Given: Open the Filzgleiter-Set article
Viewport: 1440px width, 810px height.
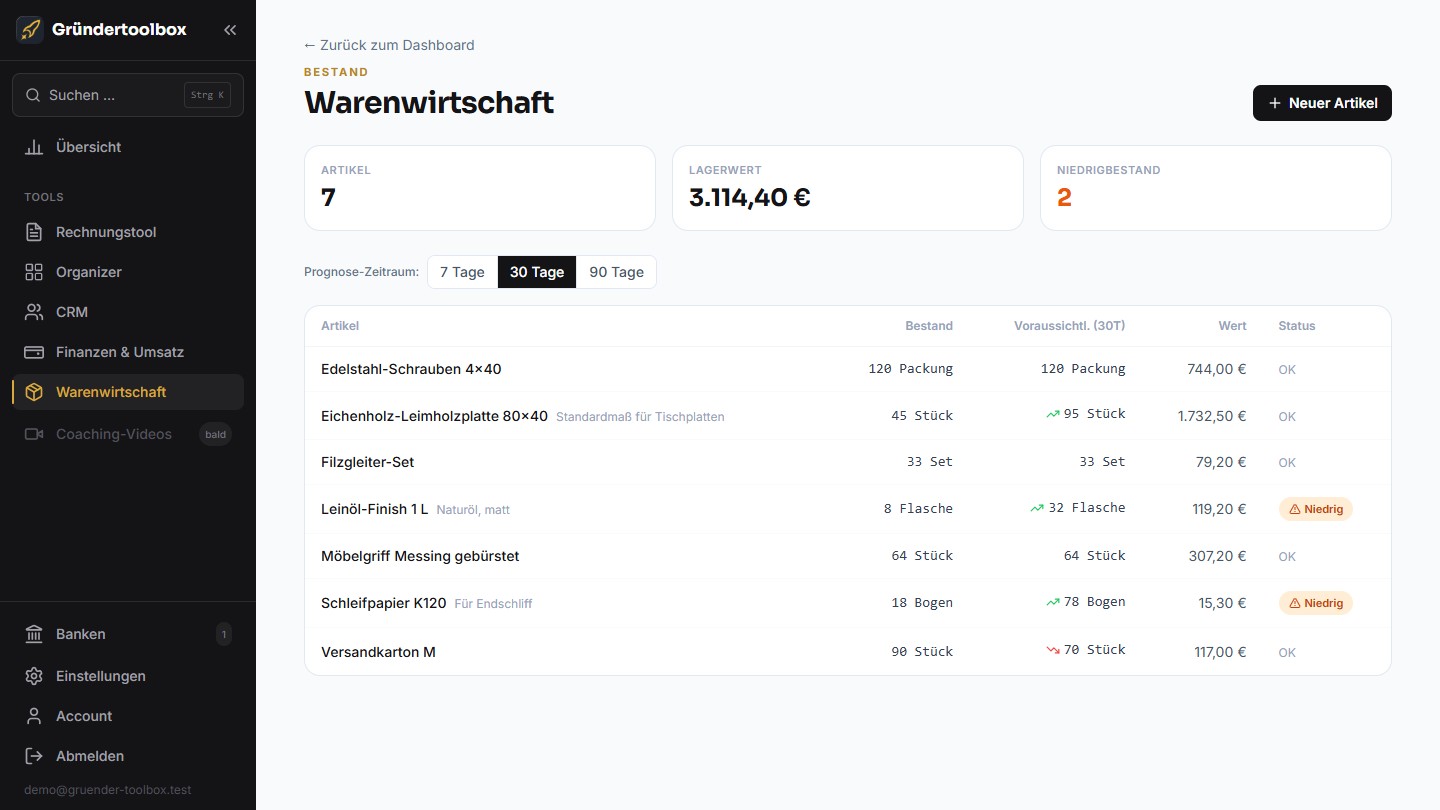Looking at the screenshot, I should tap(848, 462).
